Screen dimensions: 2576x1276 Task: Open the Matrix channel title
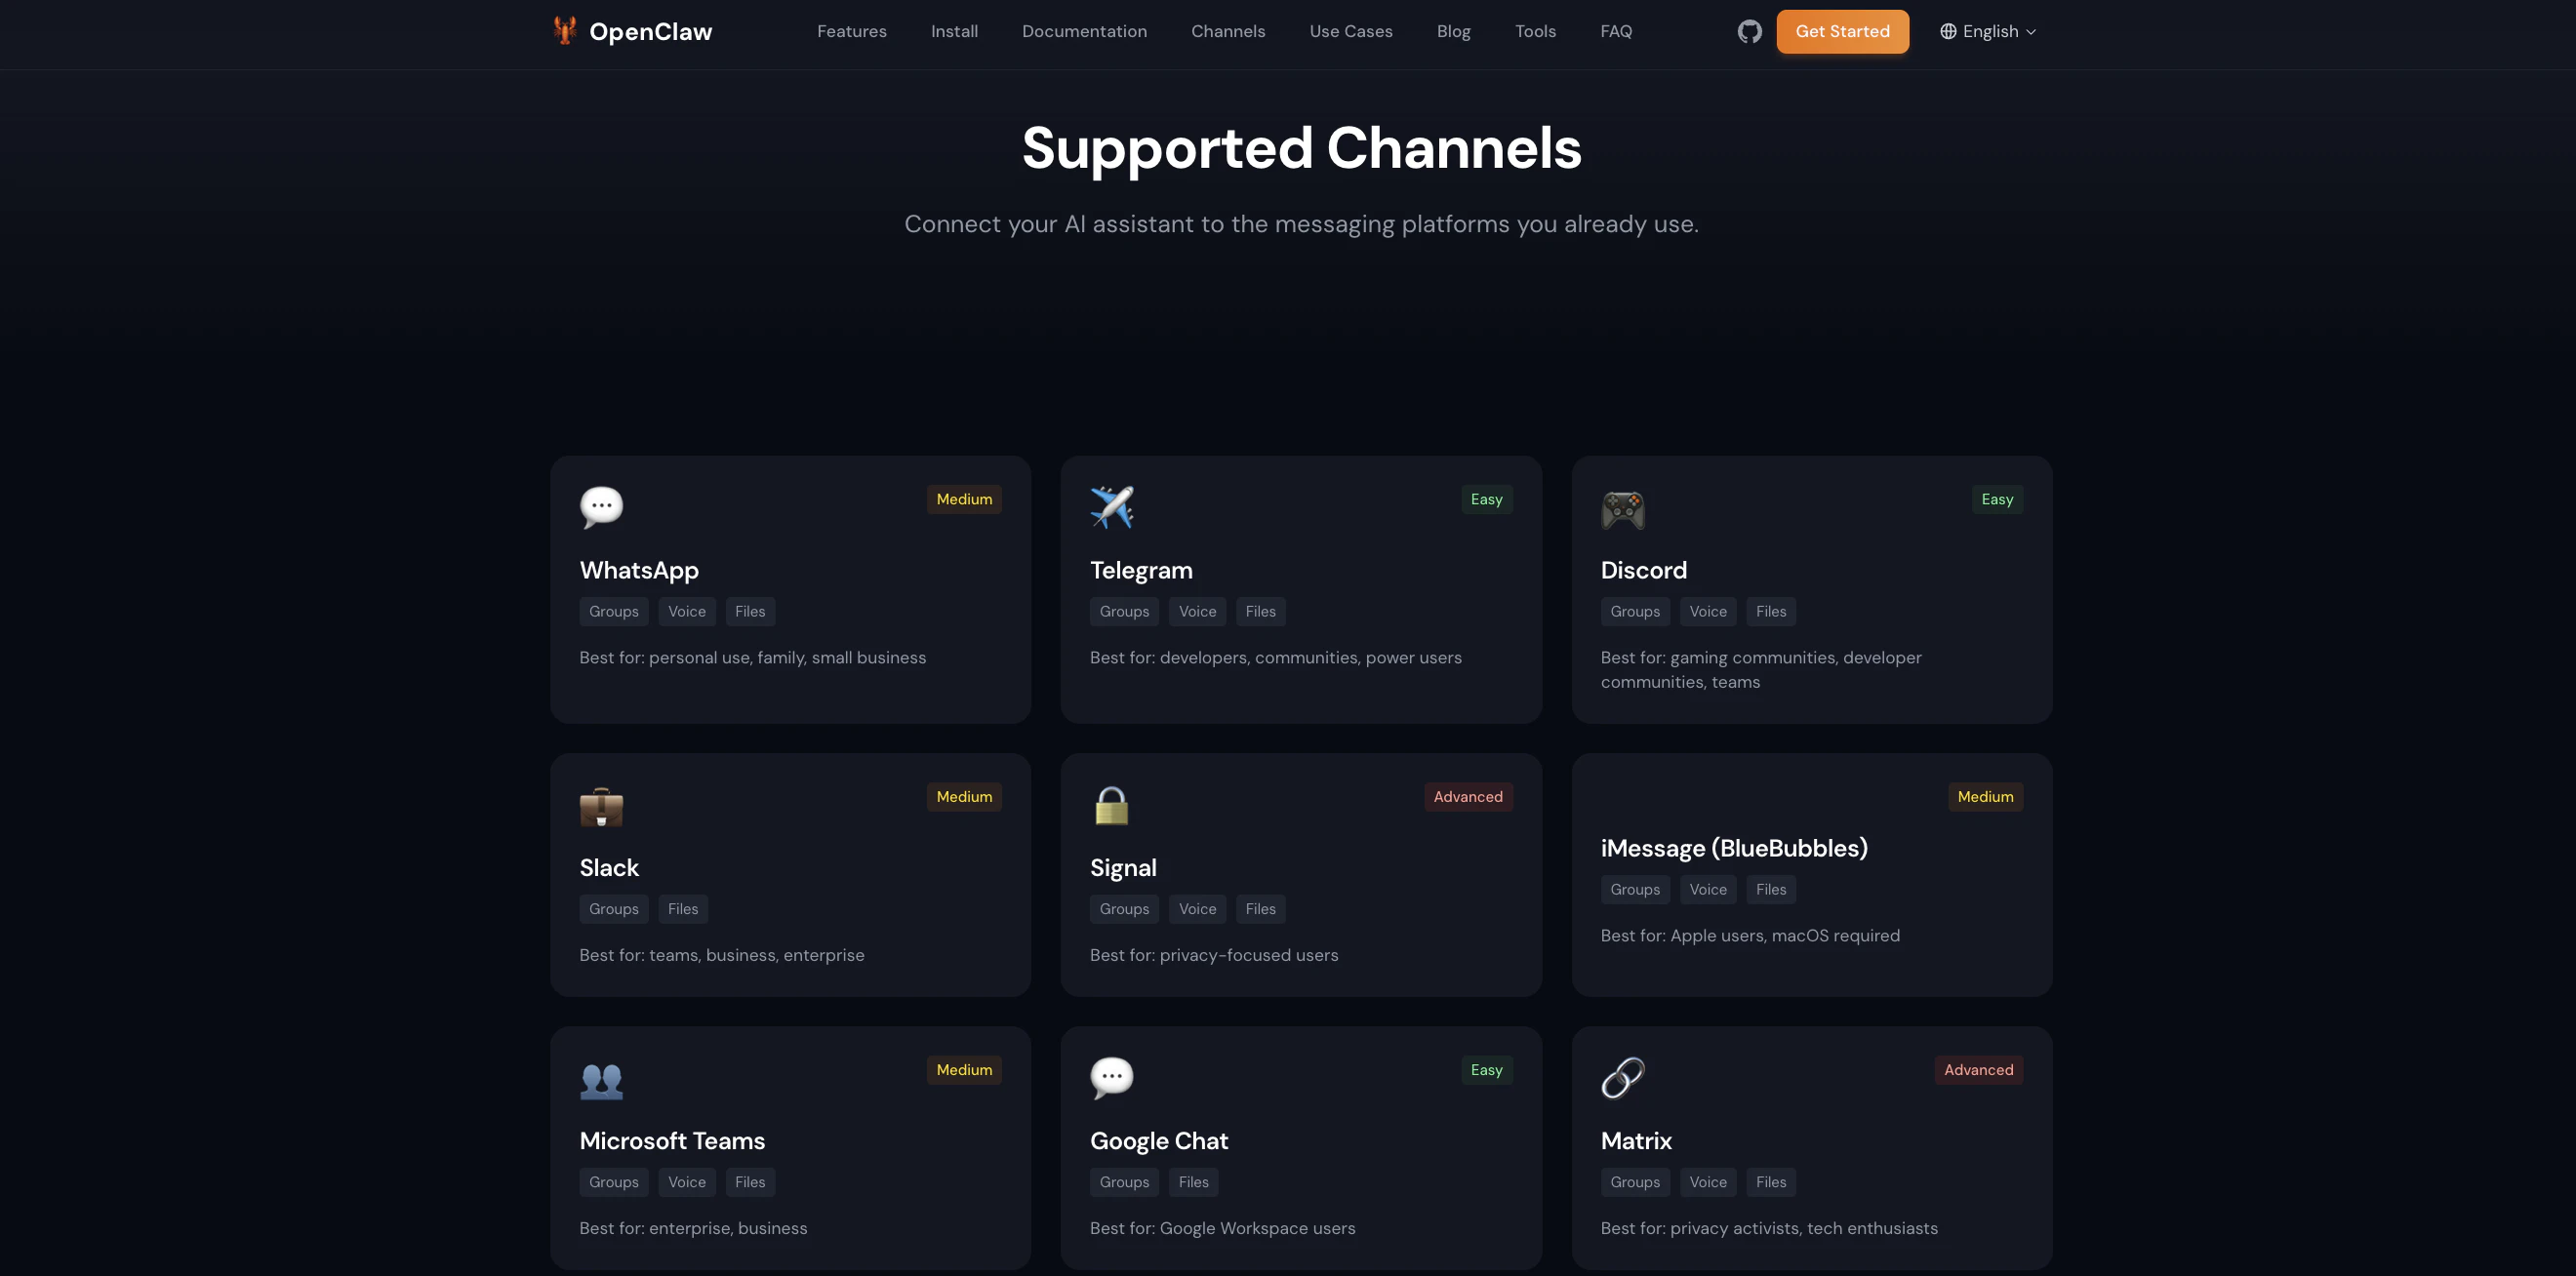pos(1636,1141)
